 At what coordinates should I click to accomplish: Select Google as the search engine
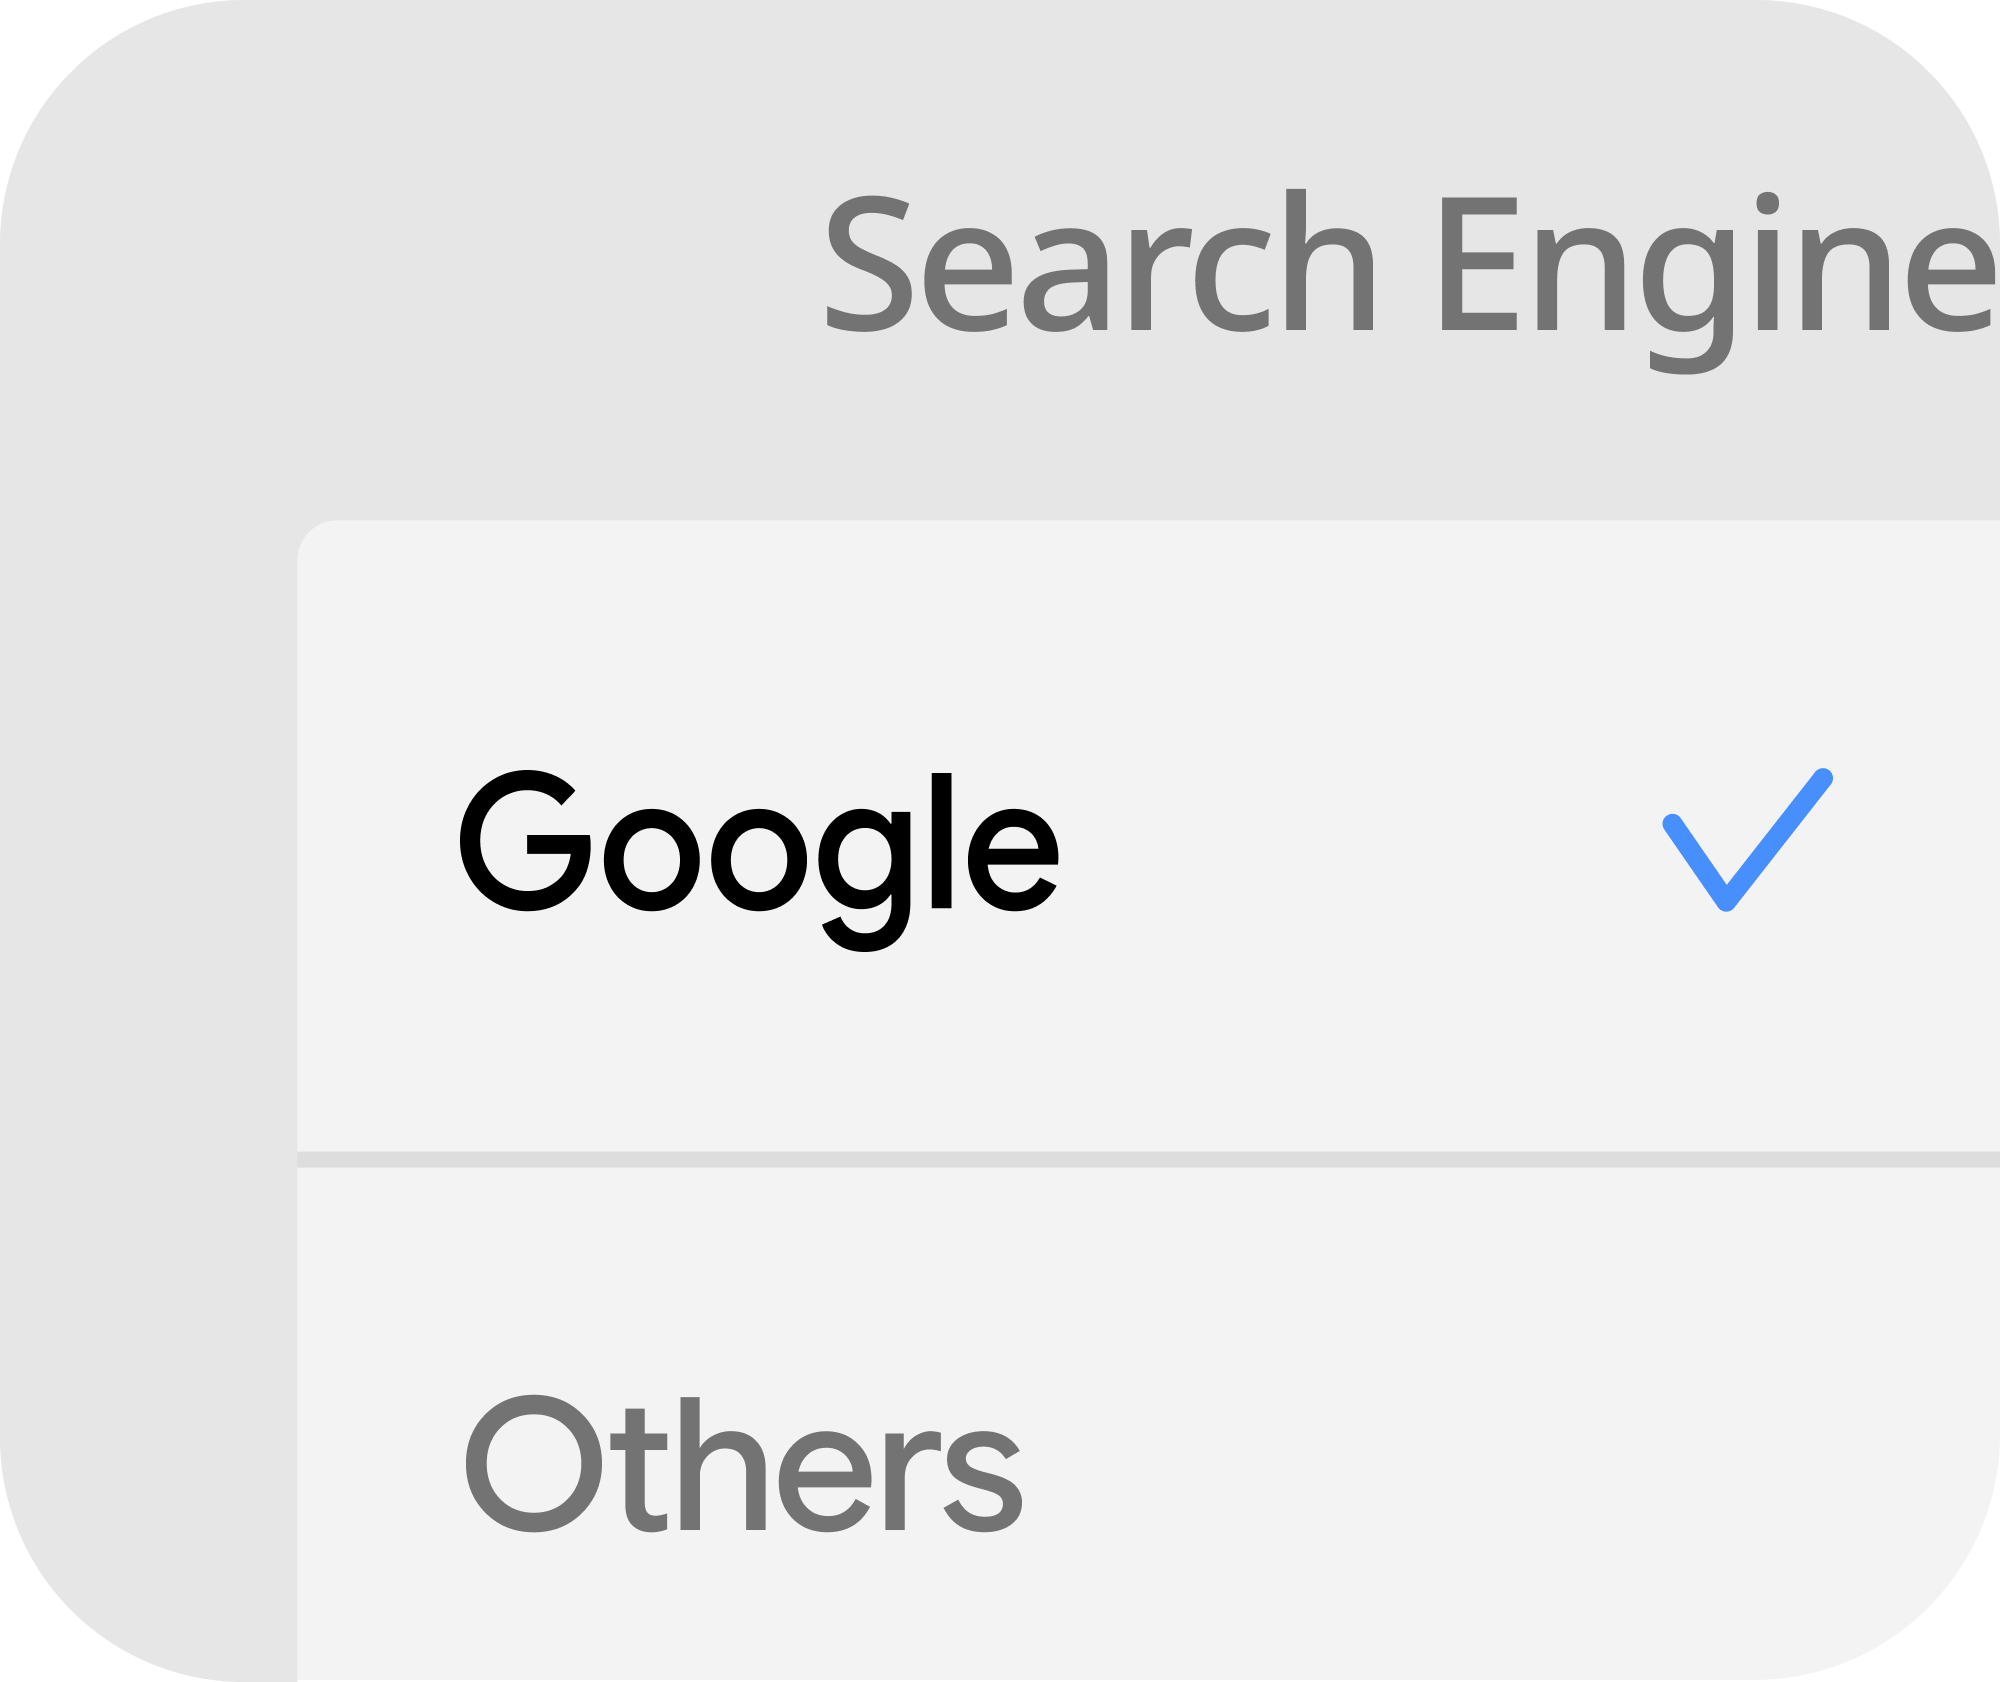tap(1148, 836)
